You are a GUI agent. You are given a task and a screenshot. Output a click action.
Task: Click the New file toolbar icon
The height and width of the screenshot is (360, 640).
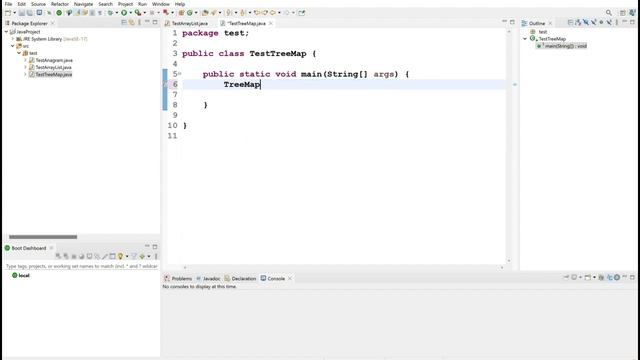point(8,13)
